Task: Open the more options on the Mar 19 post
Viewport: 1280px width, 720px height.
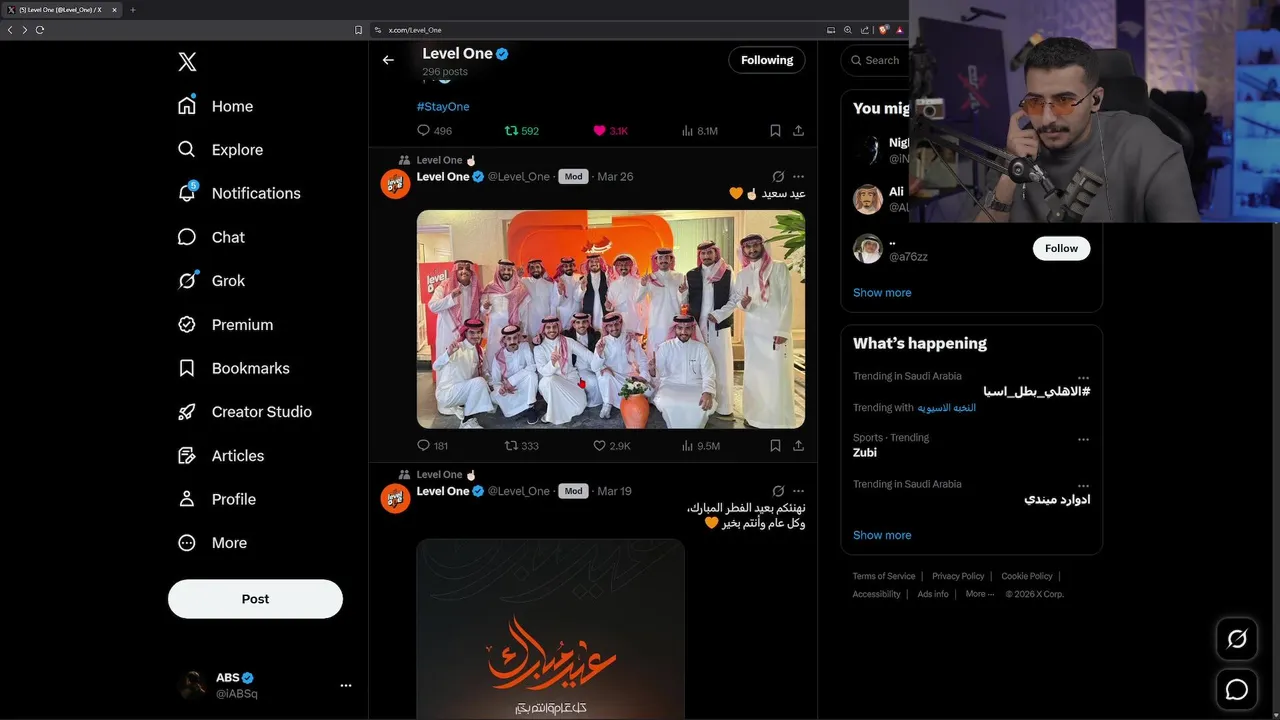Action: point(798,492)
